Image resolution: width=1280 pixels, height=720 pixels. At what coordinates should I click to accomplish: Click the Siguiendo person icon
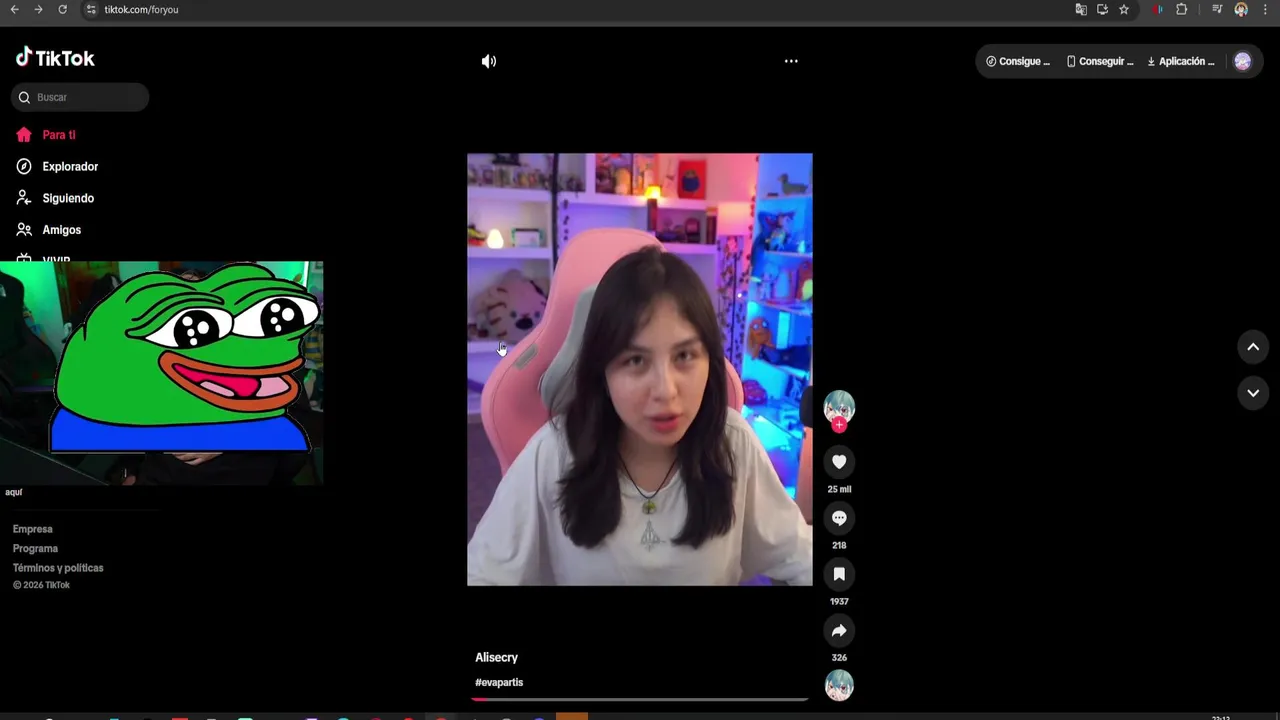click(x=24, y=198)
